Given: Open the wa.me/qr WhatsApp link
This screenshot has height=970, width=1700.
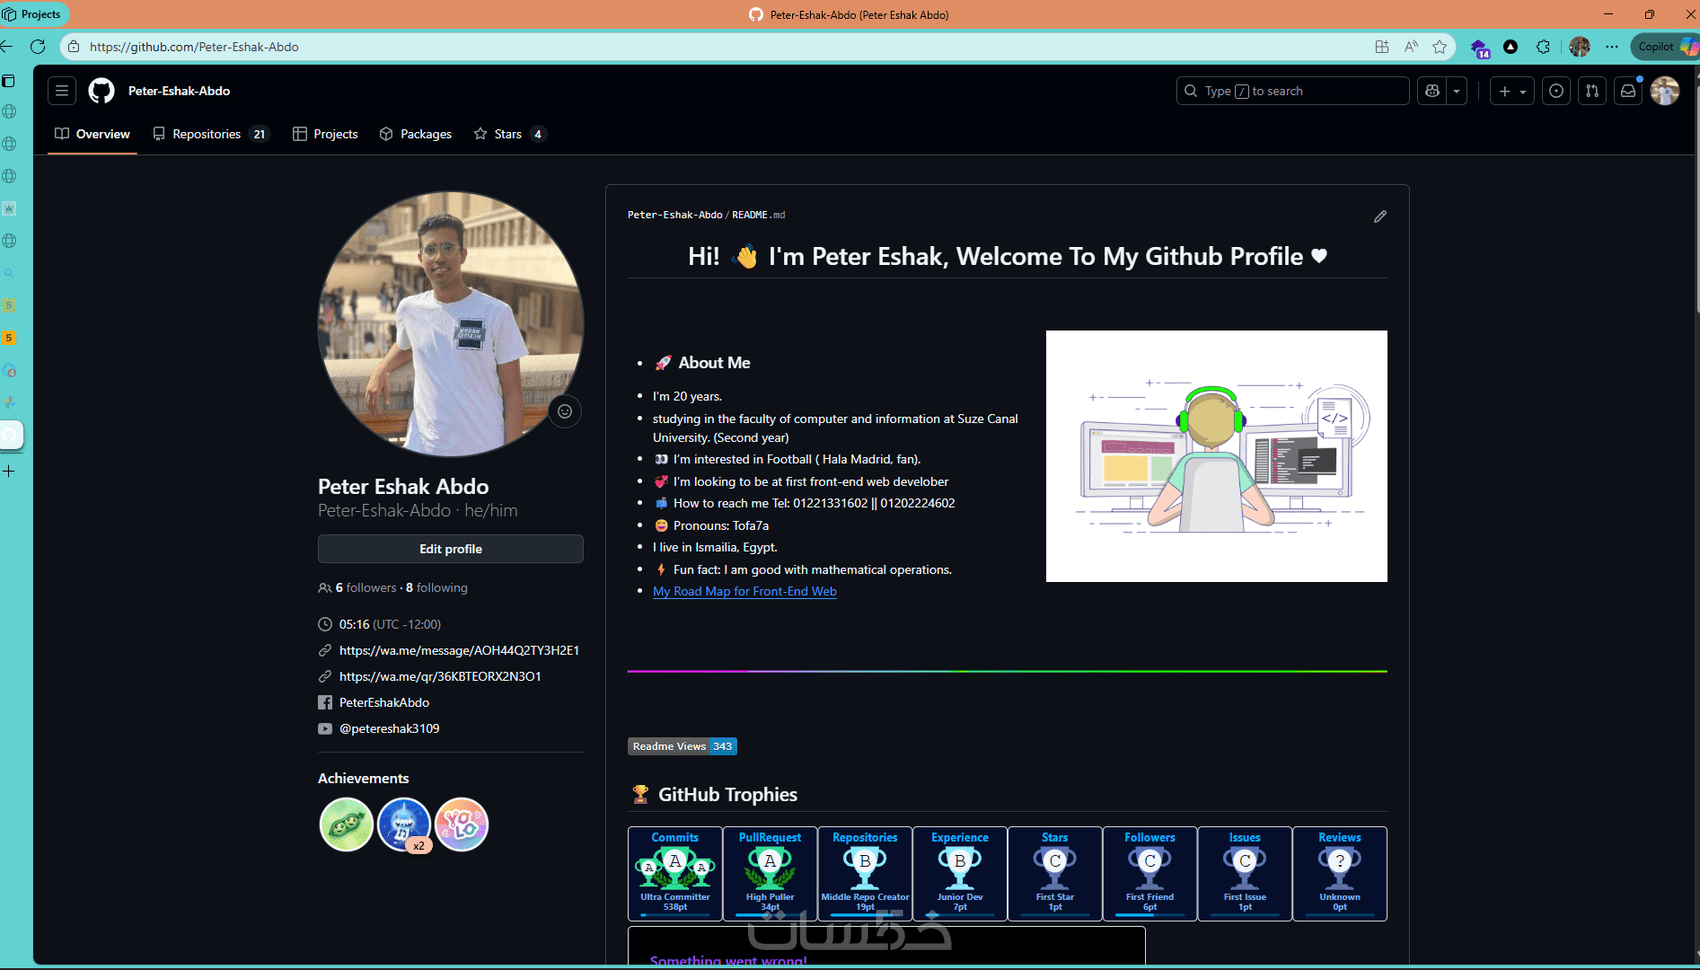Looking at the screenshot, I should click(440, 677).
